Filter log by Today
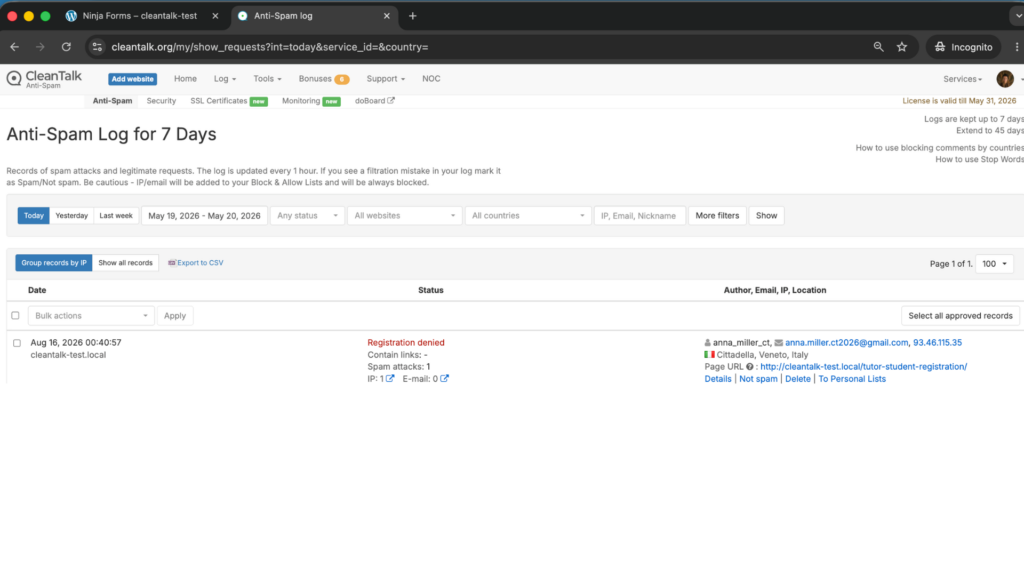Screen dimensions: 1024x576 pyautogui.click(x=33, y=216)
